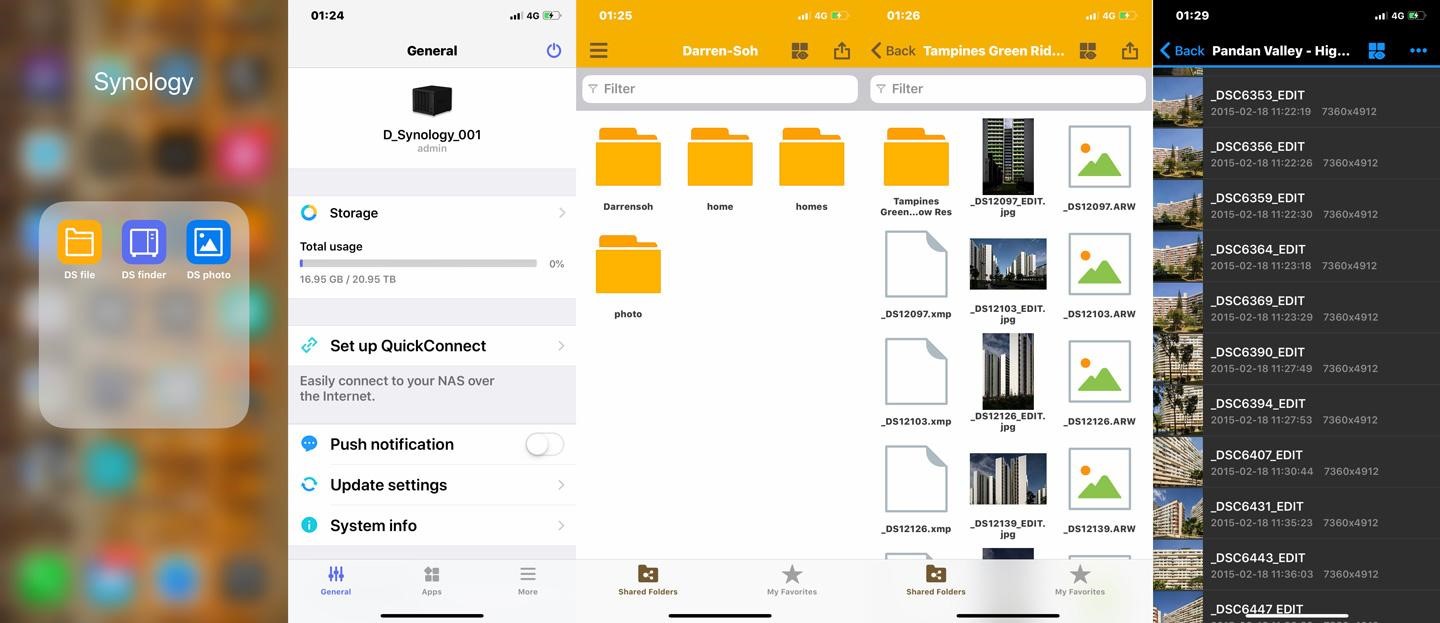
Task: Expand the Storage row chevron
Action: [x=562, y=213]
